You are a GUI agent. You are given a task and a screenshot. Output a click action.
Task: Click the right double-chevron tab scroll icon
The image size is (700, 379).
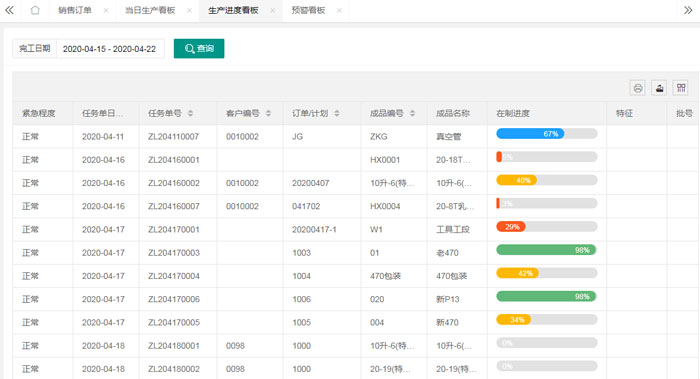click(x=688, y=10)
